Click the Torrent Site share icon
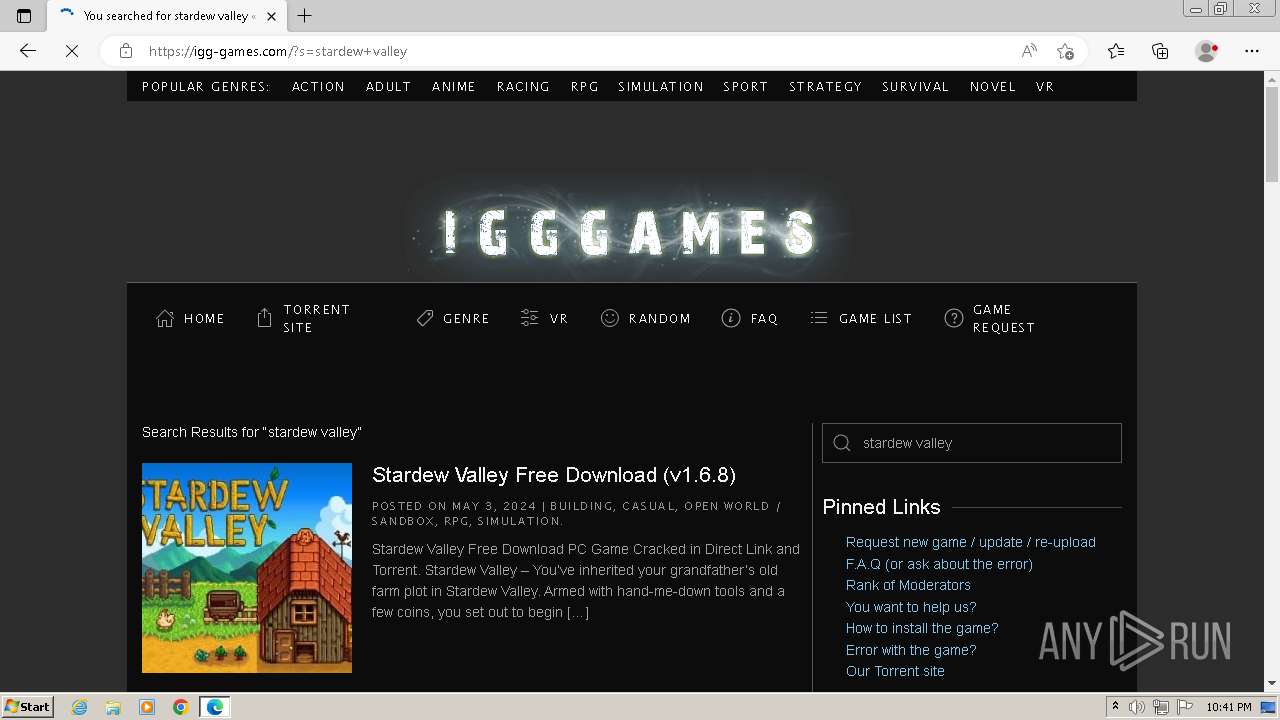 click(264, 318)
